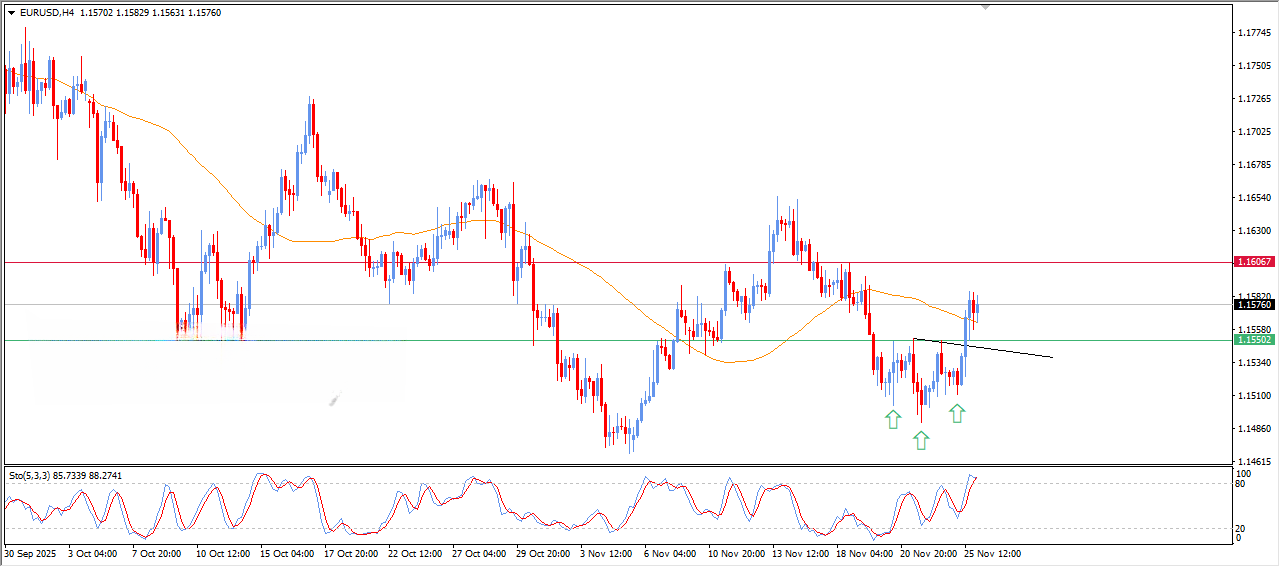The height and width of the screenshot is (567, 1280).
Task: Click the chart shift triangle marker at top
Action: 986,8
